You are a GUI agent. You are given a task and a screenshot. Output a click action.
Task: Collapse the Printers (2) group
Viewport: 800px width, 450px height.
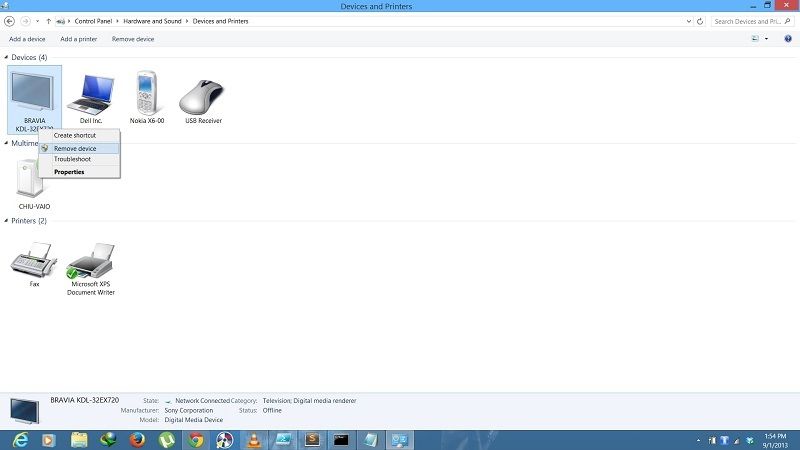click(x=6, y=220)
